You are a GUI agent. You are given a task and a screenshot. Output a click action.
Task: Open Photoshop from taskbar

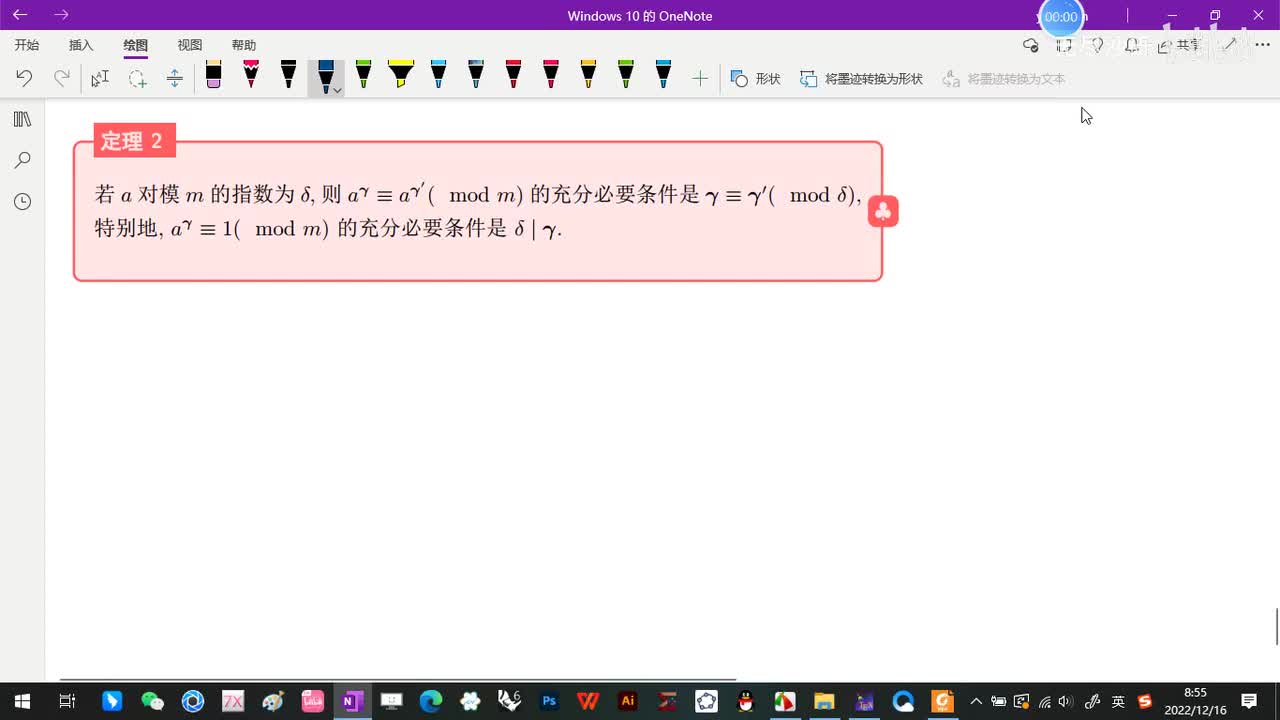pyautogui.click(x=549, y=702)
